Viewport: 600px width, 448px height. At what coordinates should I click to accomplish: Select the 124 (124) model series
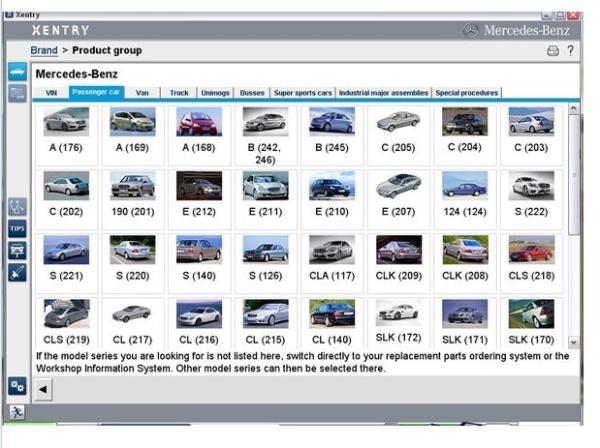click(x=465, y=199)
